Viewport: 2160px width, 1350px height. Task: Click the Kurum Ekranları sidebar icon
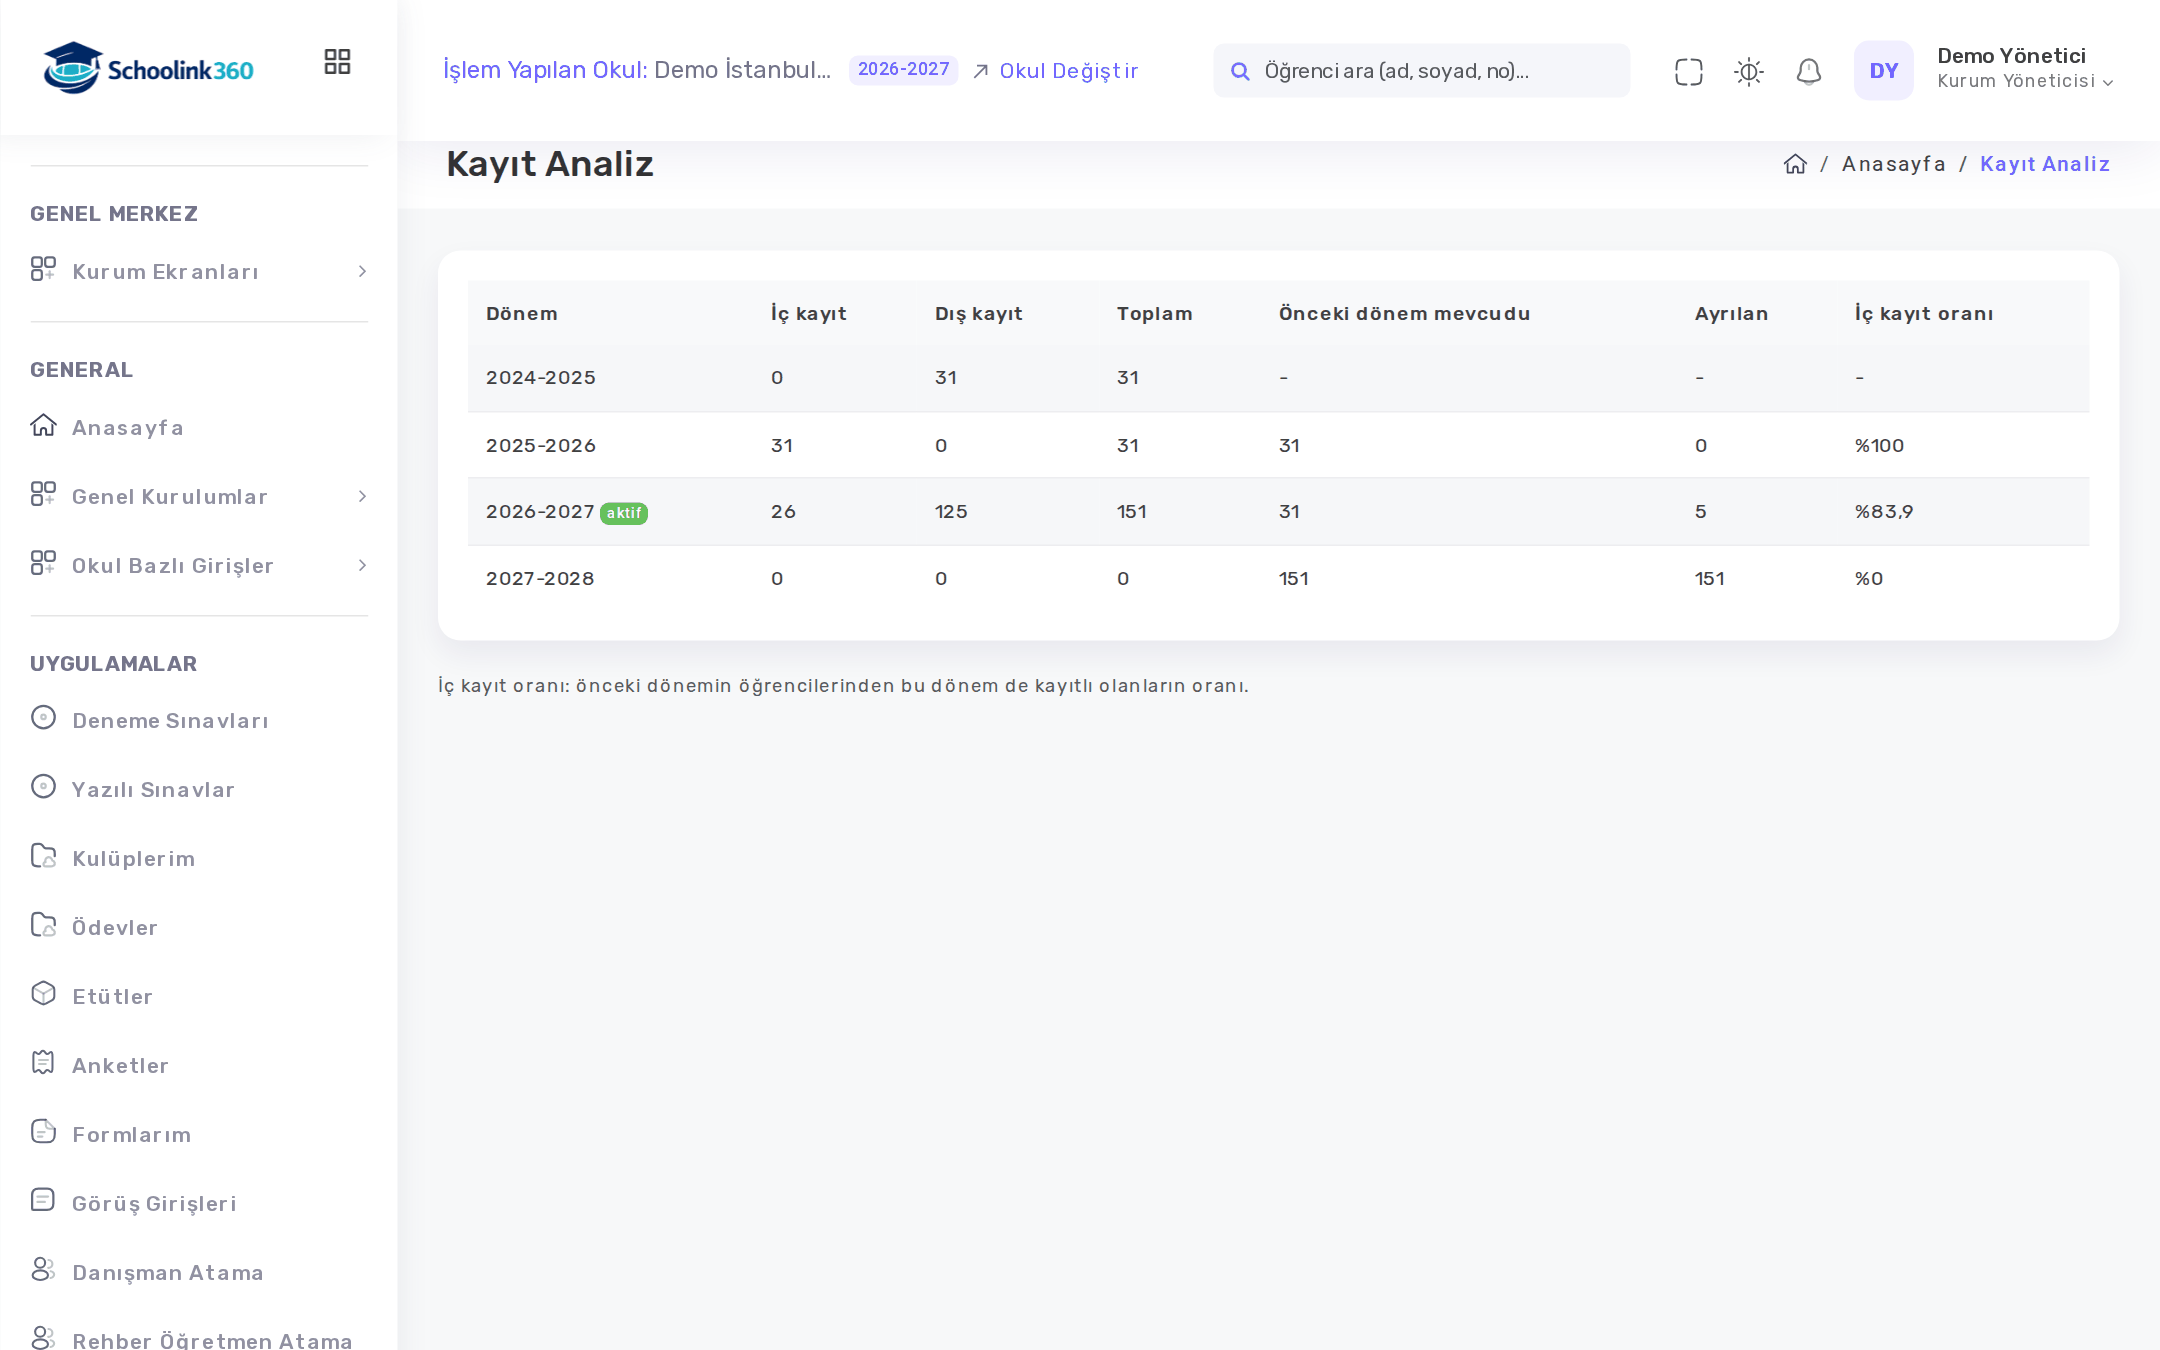tap(43, 269)
